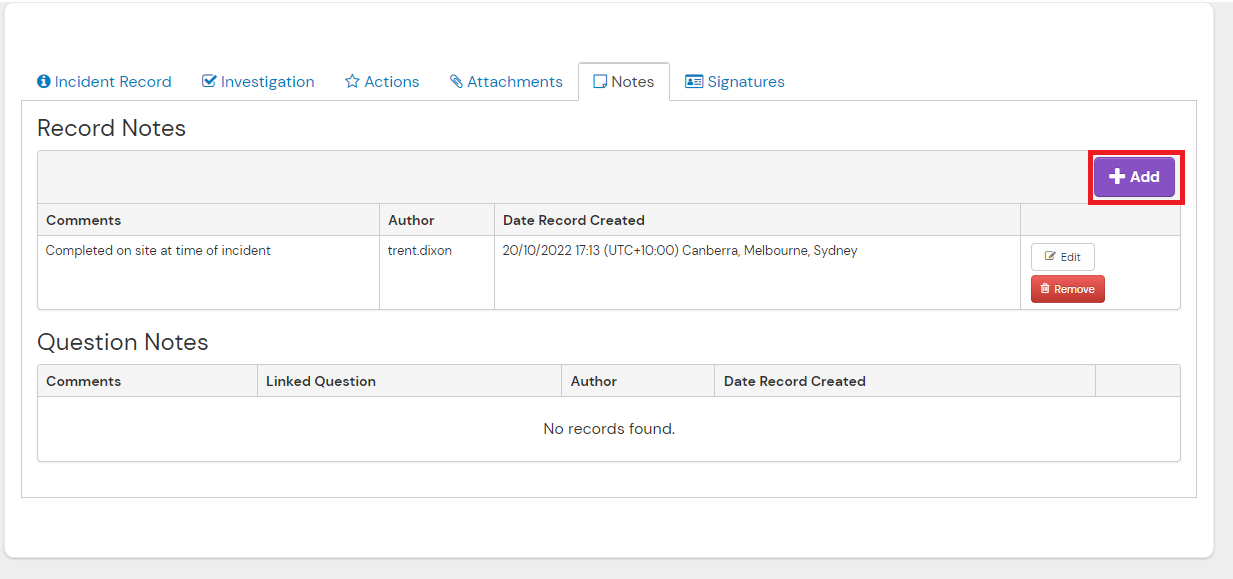This screenshot has width=1233, height=579.
Task: Click the 'No records found.' row
Action: pos(608,429)
